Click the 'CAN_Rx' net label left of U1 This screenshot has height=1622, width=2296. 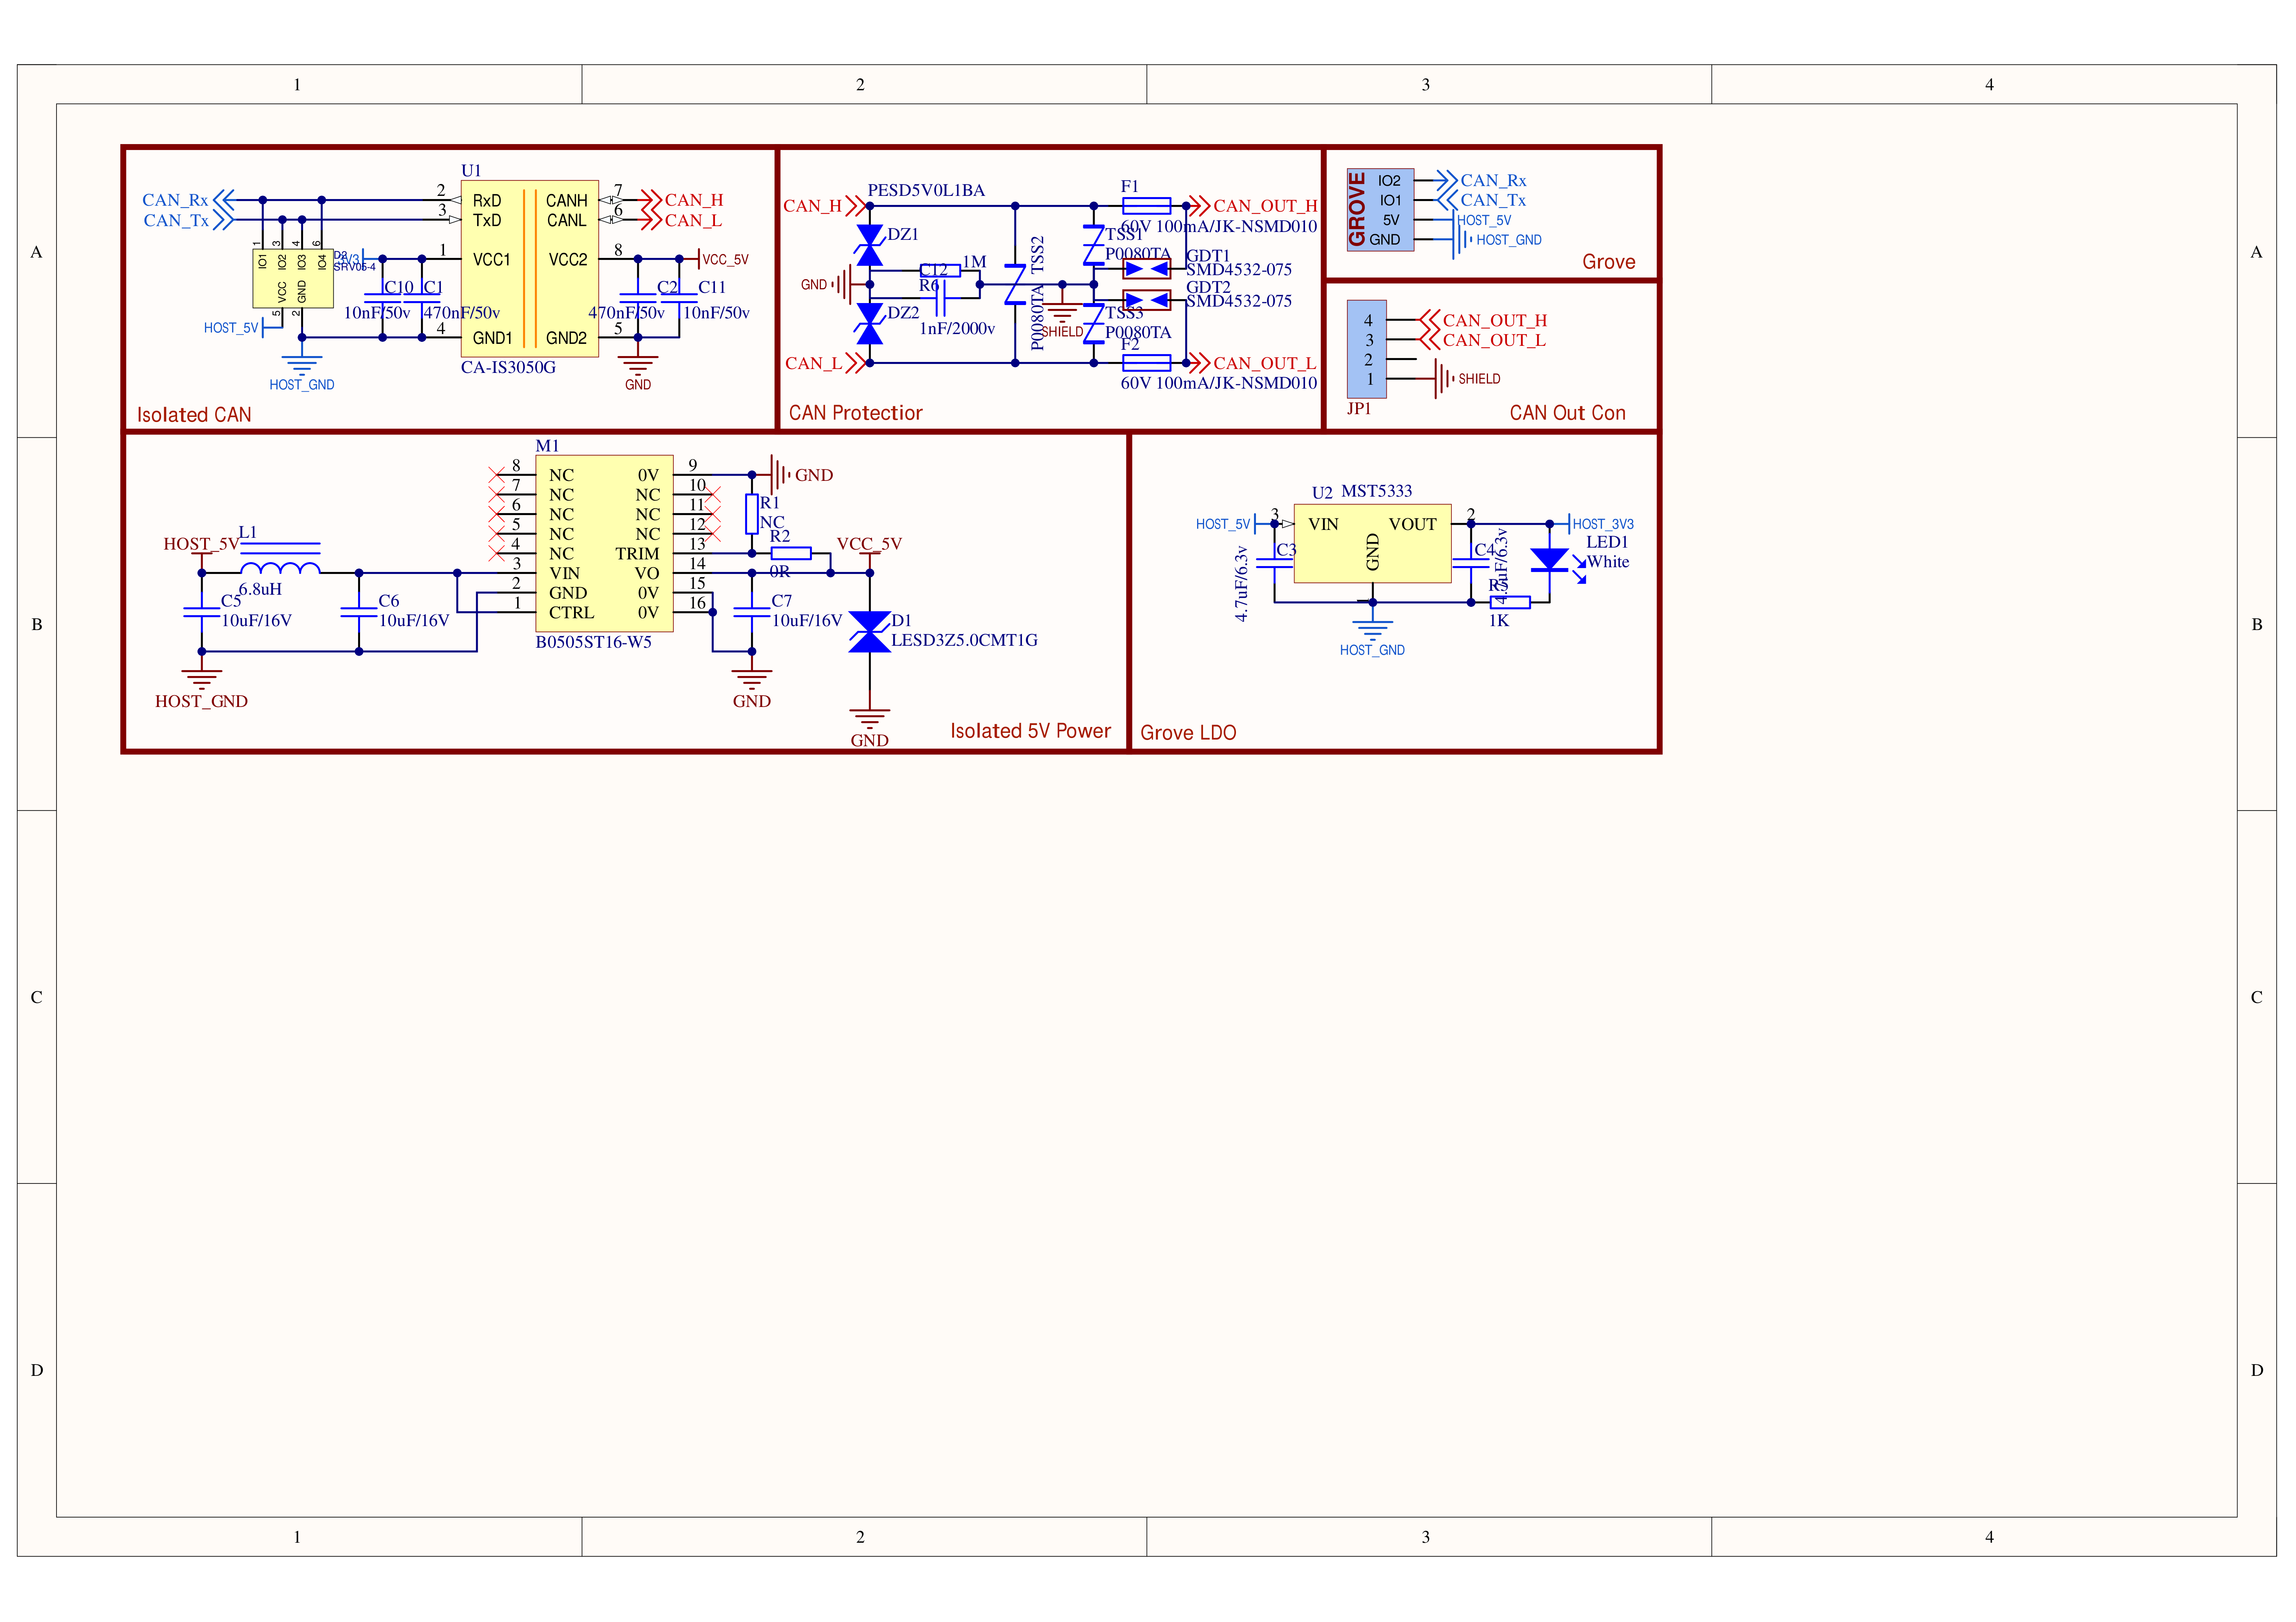coord(175,200)
